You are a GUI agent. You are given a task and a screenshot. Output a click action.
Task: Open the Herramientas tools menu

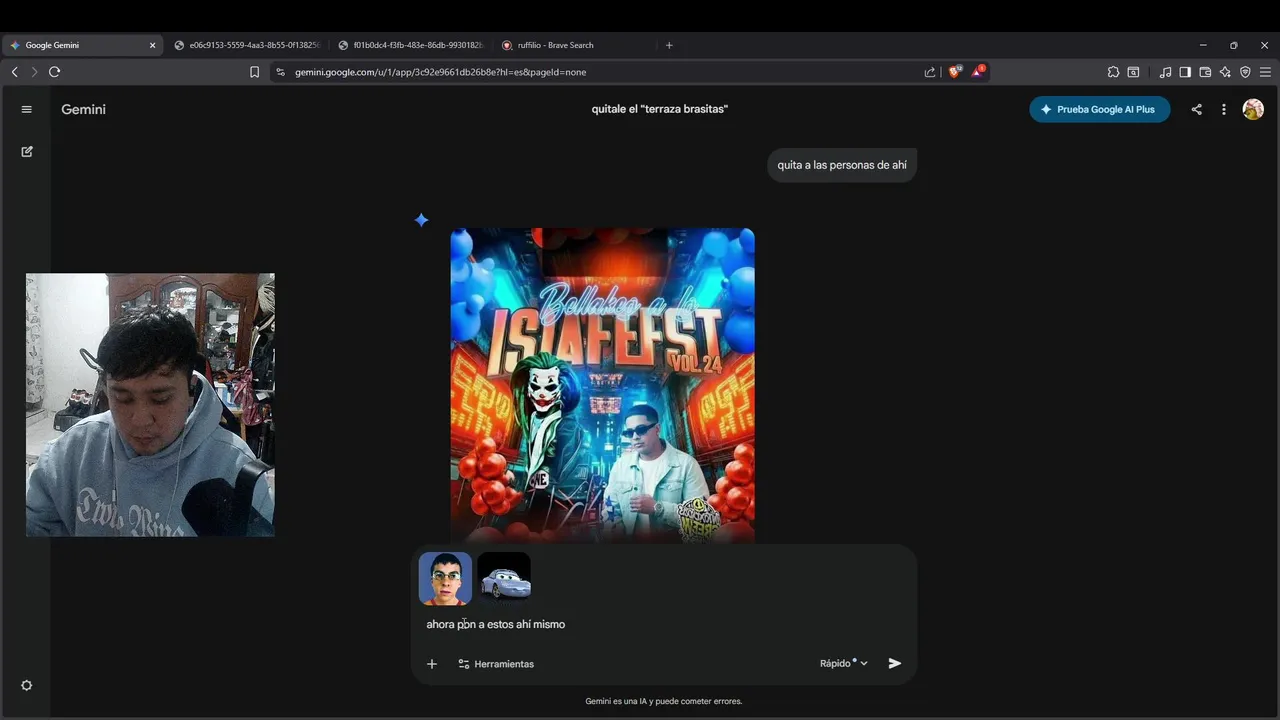496,664
